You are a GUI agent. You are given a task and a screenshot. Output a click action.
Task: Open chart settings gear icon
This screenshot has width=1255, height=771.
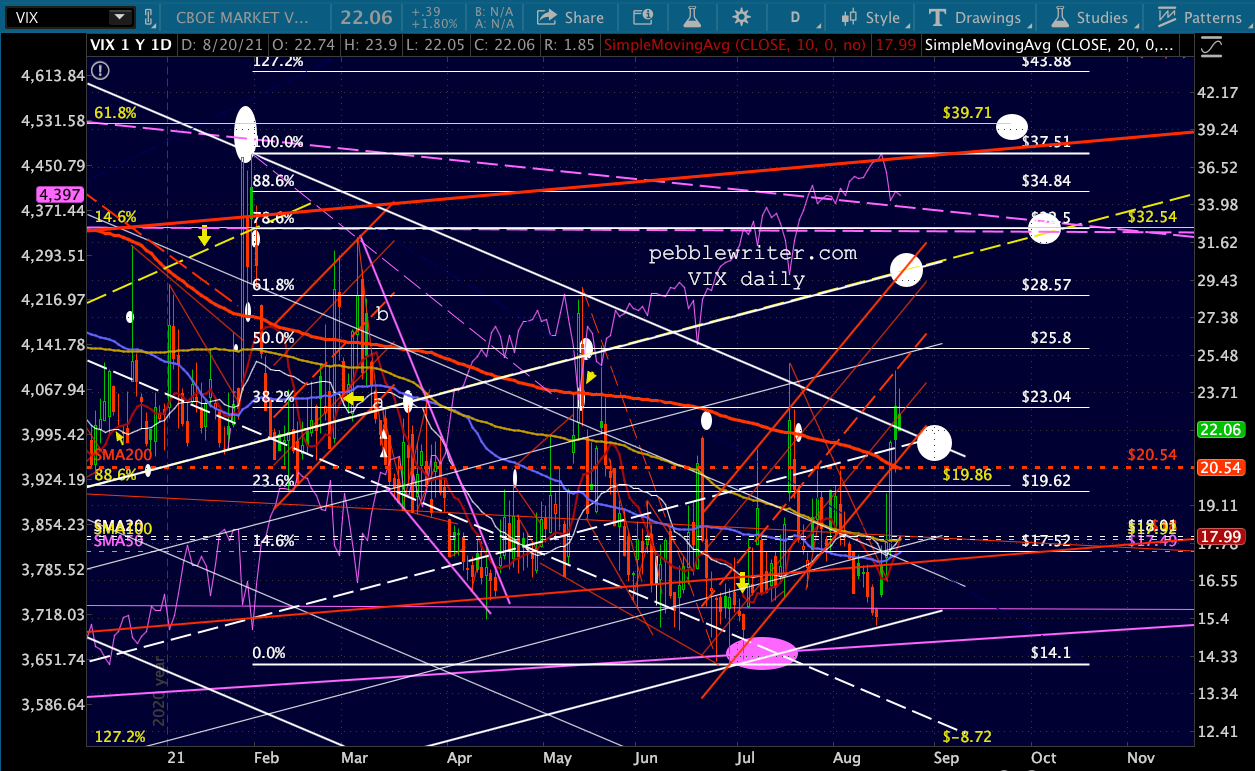741,17
